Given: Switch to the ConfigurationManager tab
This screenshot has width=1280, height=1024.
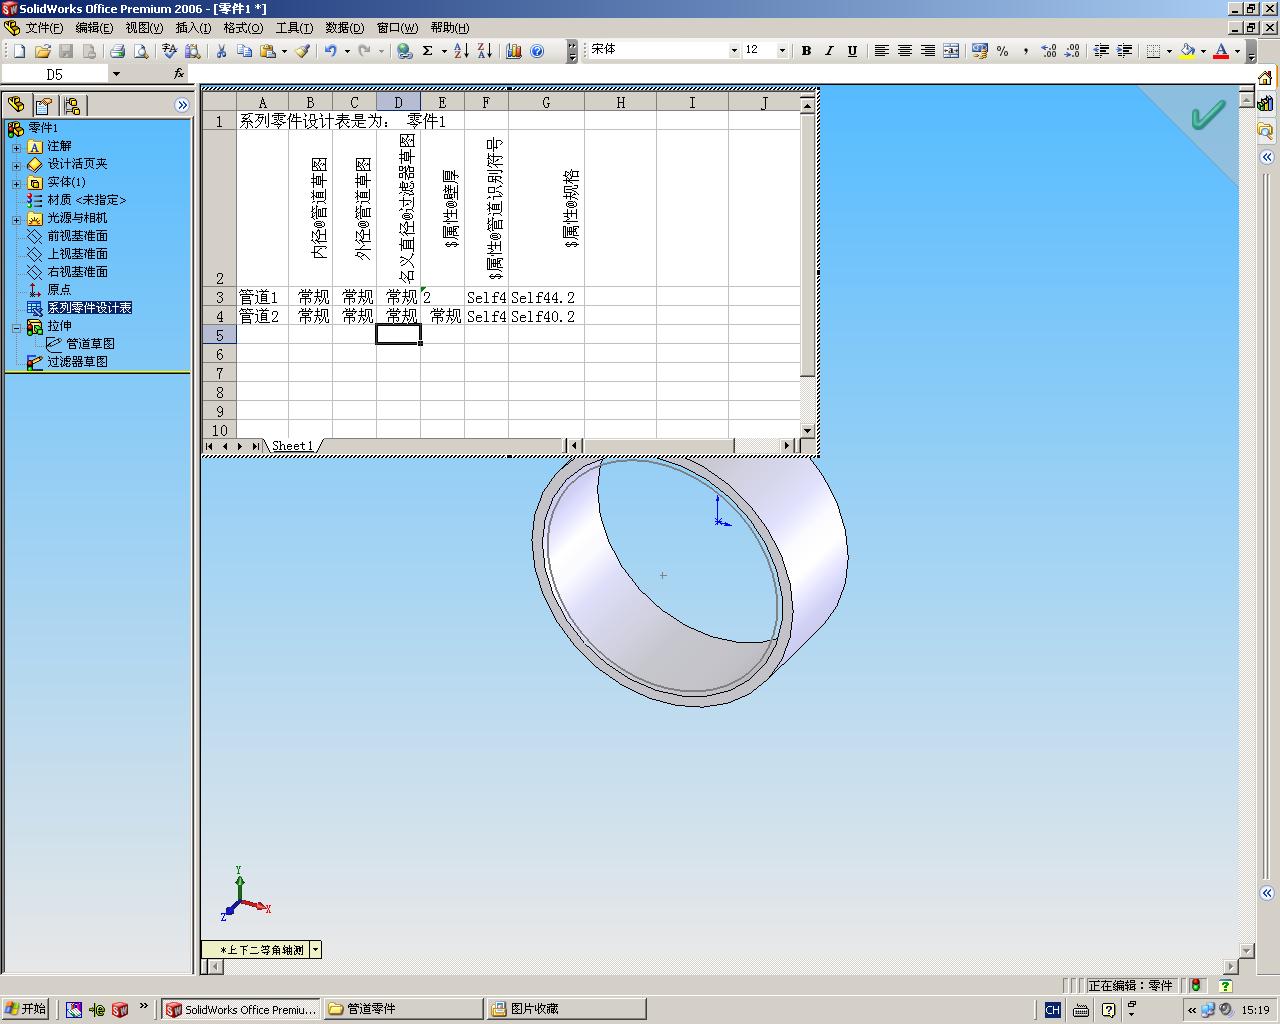Looking at the screenshot, I should coord(72,105).
